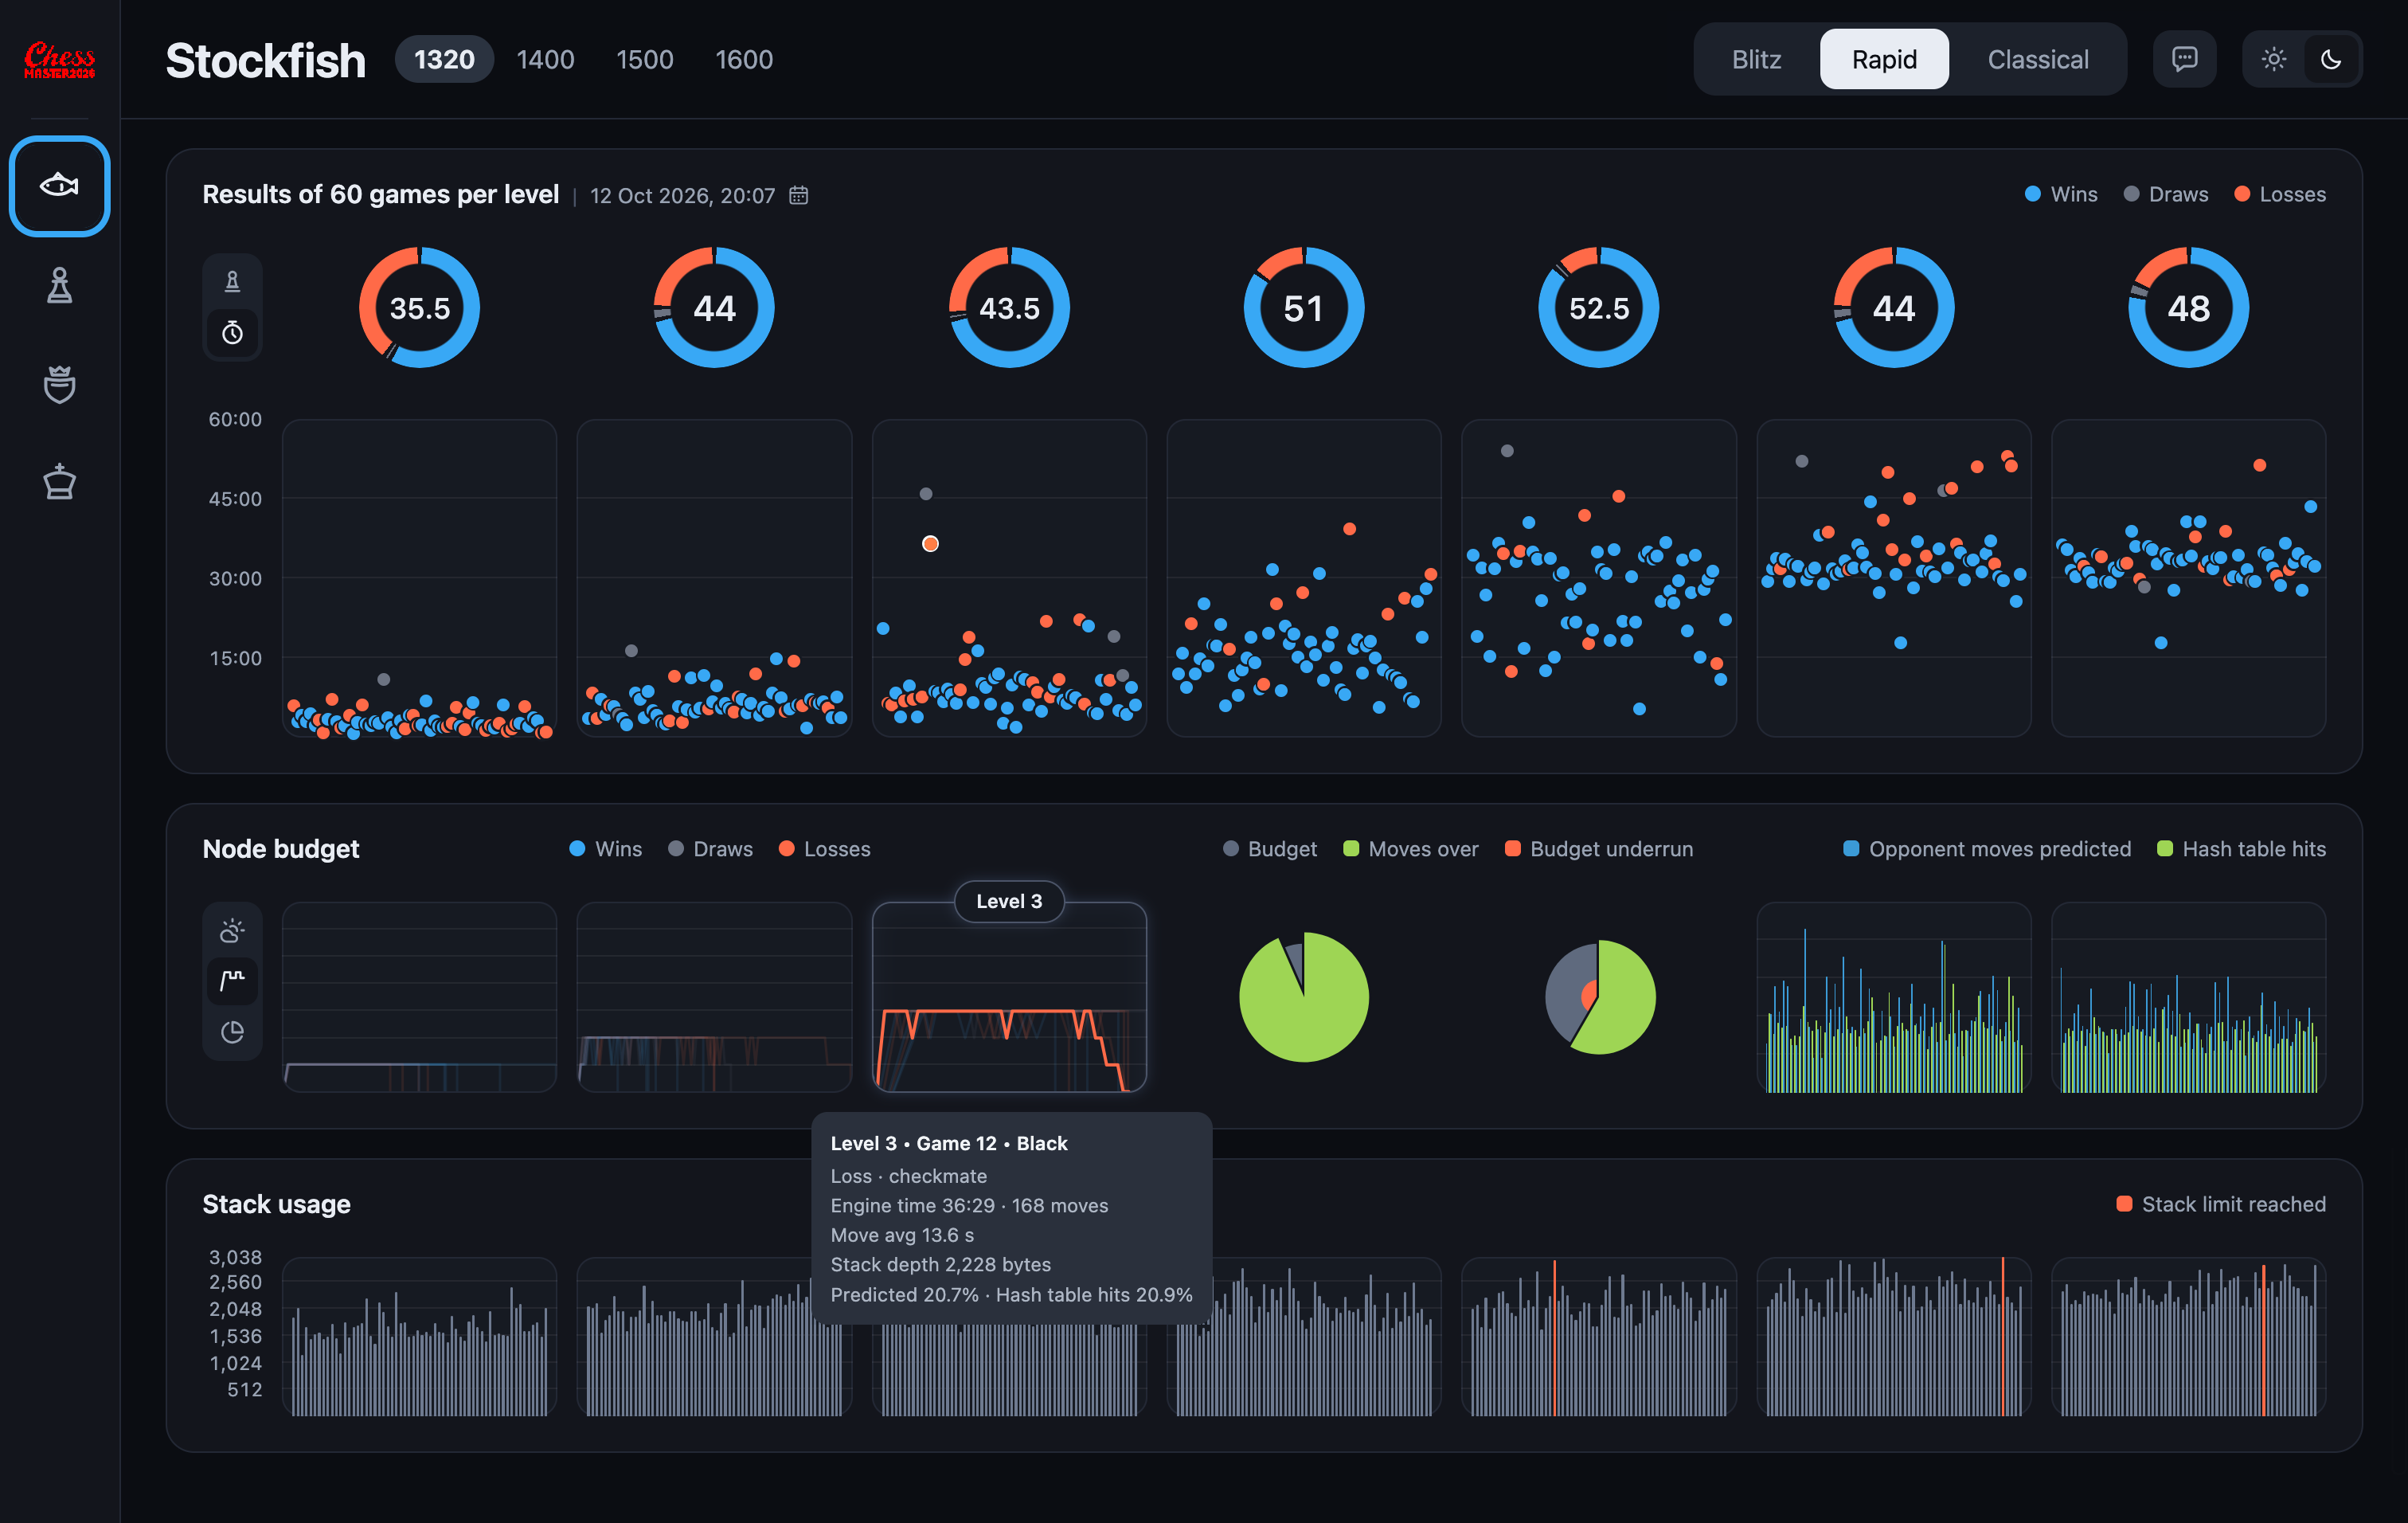Toggle Moves over legend item
The image size is (2408, 1523).
click(x=1410, y=849)
